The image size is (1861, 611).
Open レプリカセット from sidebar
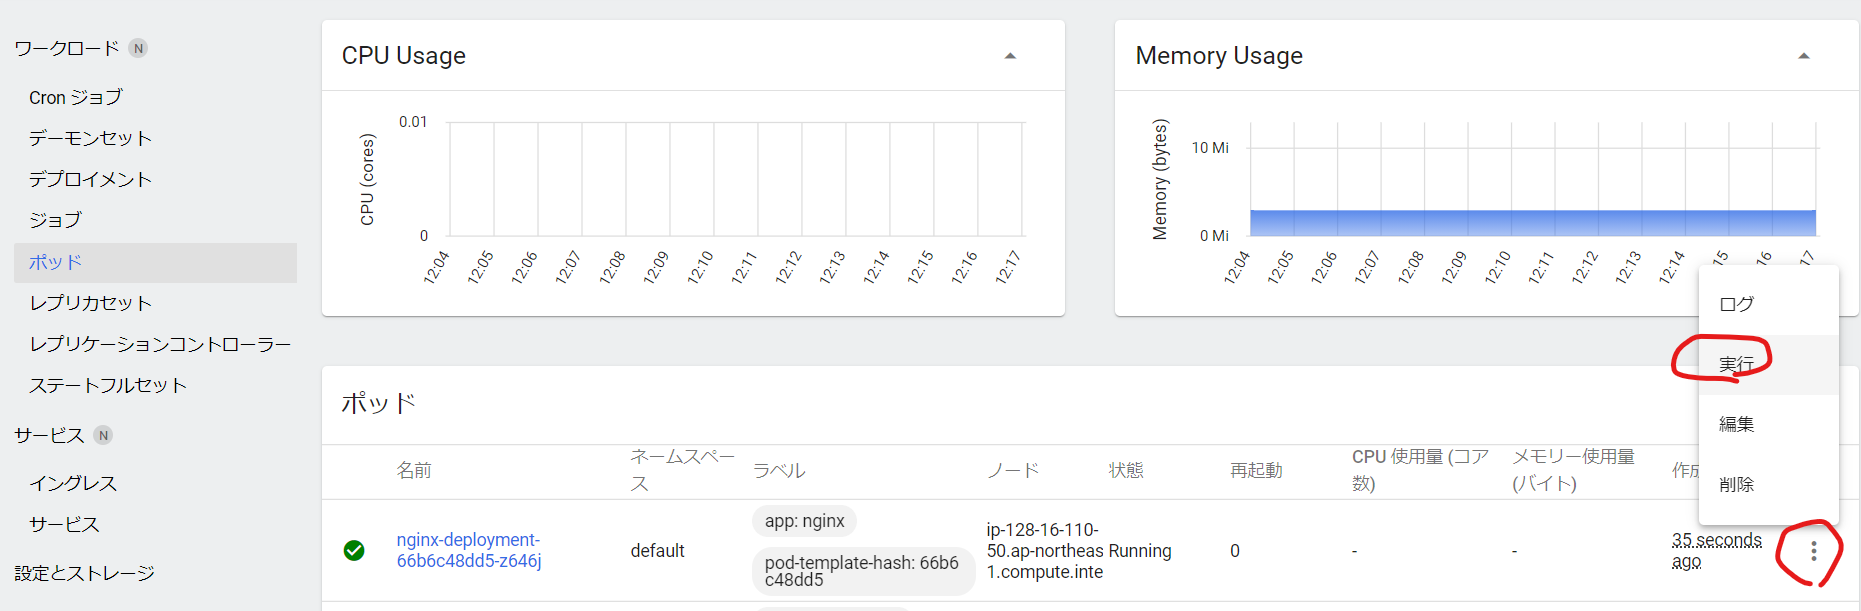point(90,303)
